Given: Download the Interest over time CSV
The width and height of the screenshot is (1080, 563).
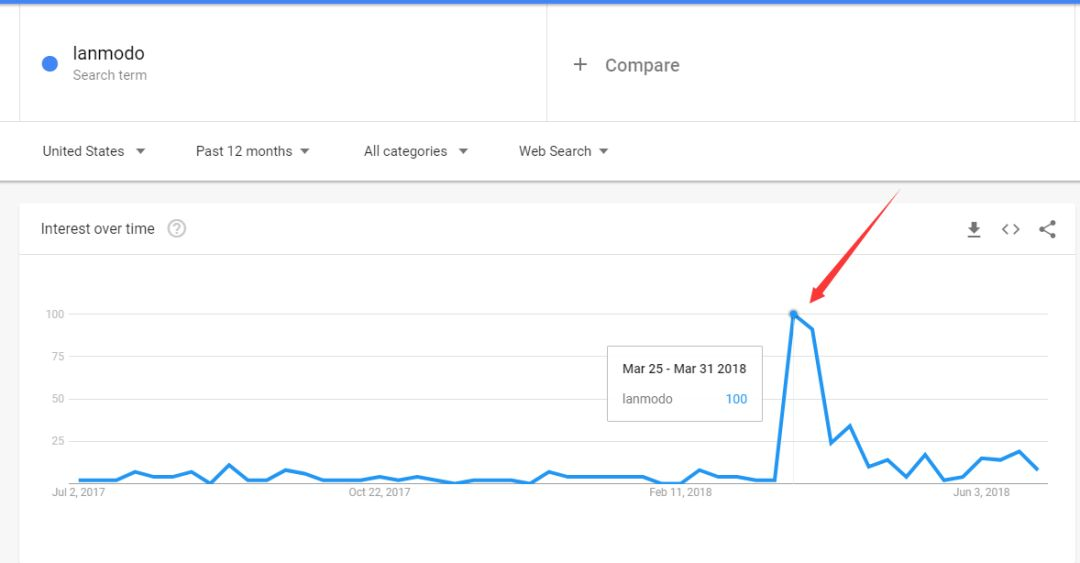Looking at the screenshot, I should [x=973, y=229].
